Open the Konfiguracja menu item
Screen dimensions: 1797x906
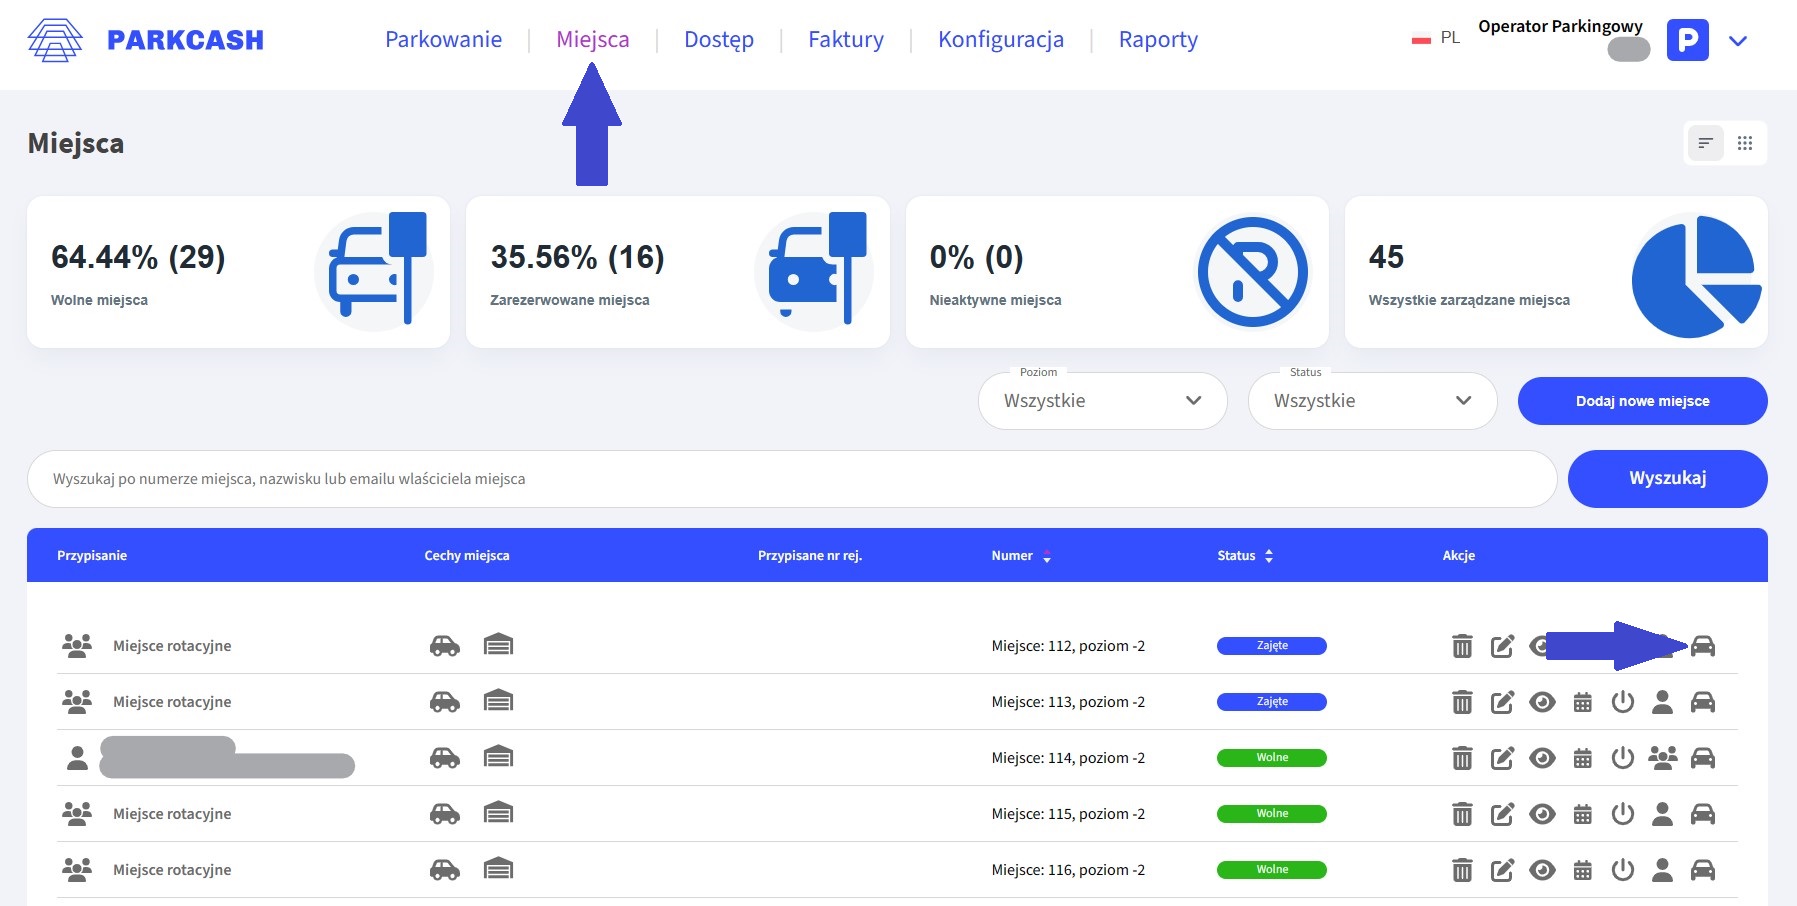click(x=1000, y=40)
